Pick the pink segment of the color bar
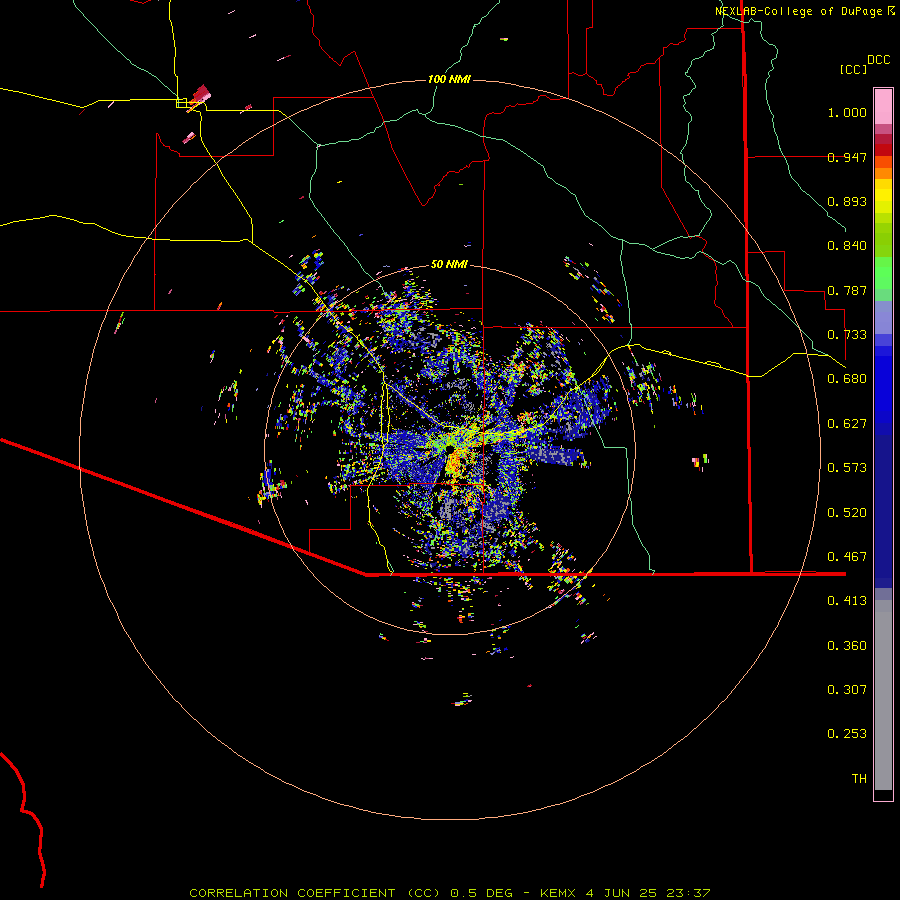 [883, 107]
